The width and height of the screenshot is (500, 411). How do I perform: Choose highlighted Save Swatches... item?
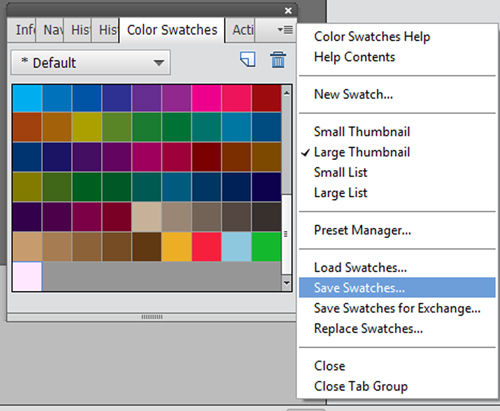point(397,288)
